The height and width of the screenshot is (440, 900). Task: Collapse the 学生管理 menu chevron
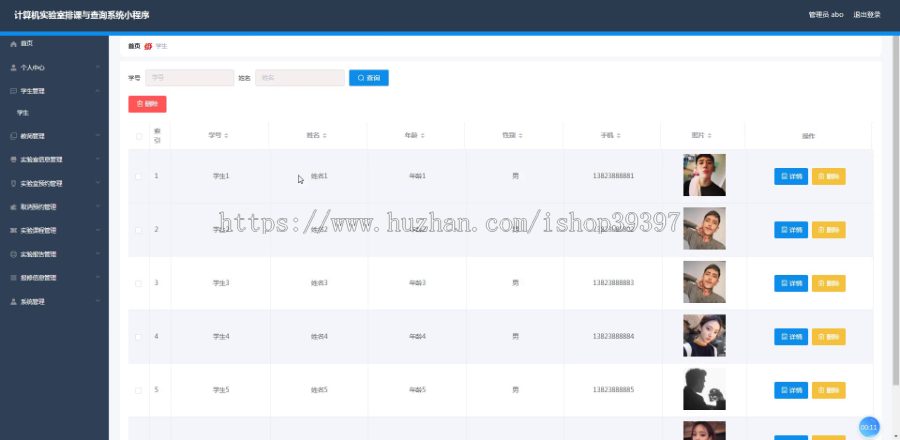98,91
